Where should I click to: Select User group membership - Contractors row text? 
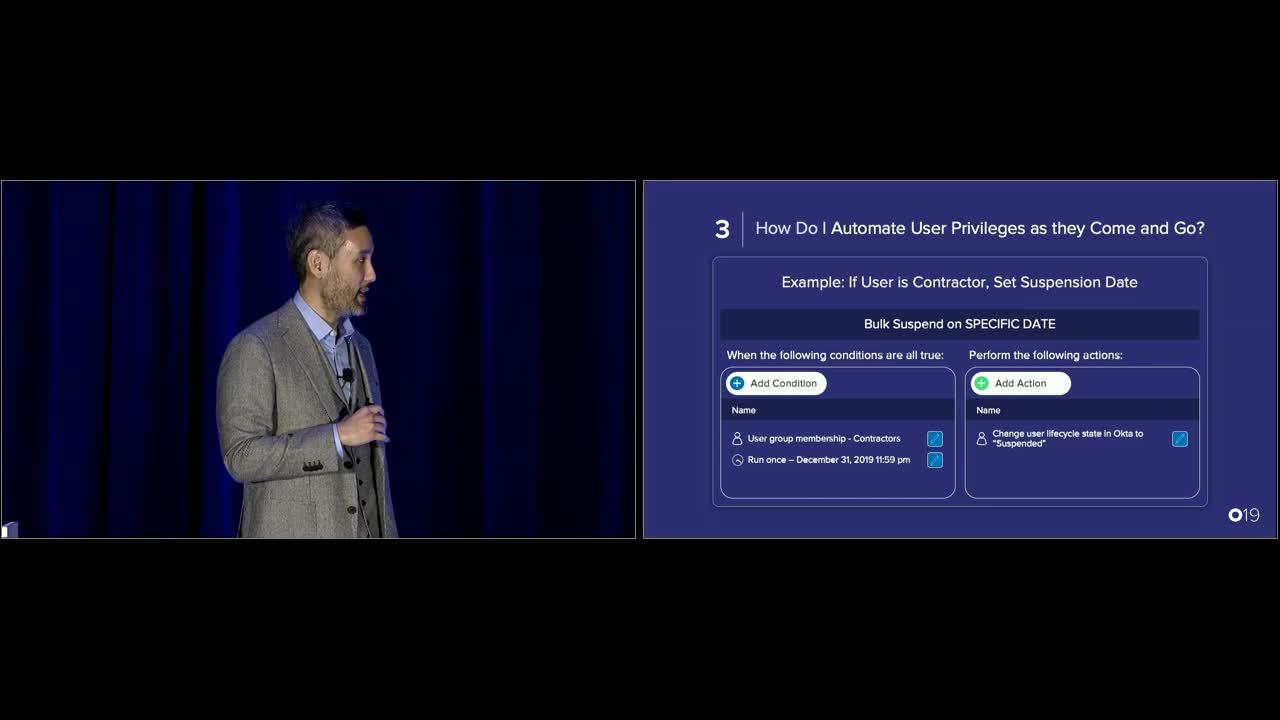pyautogui.click(x=824, y=439)
